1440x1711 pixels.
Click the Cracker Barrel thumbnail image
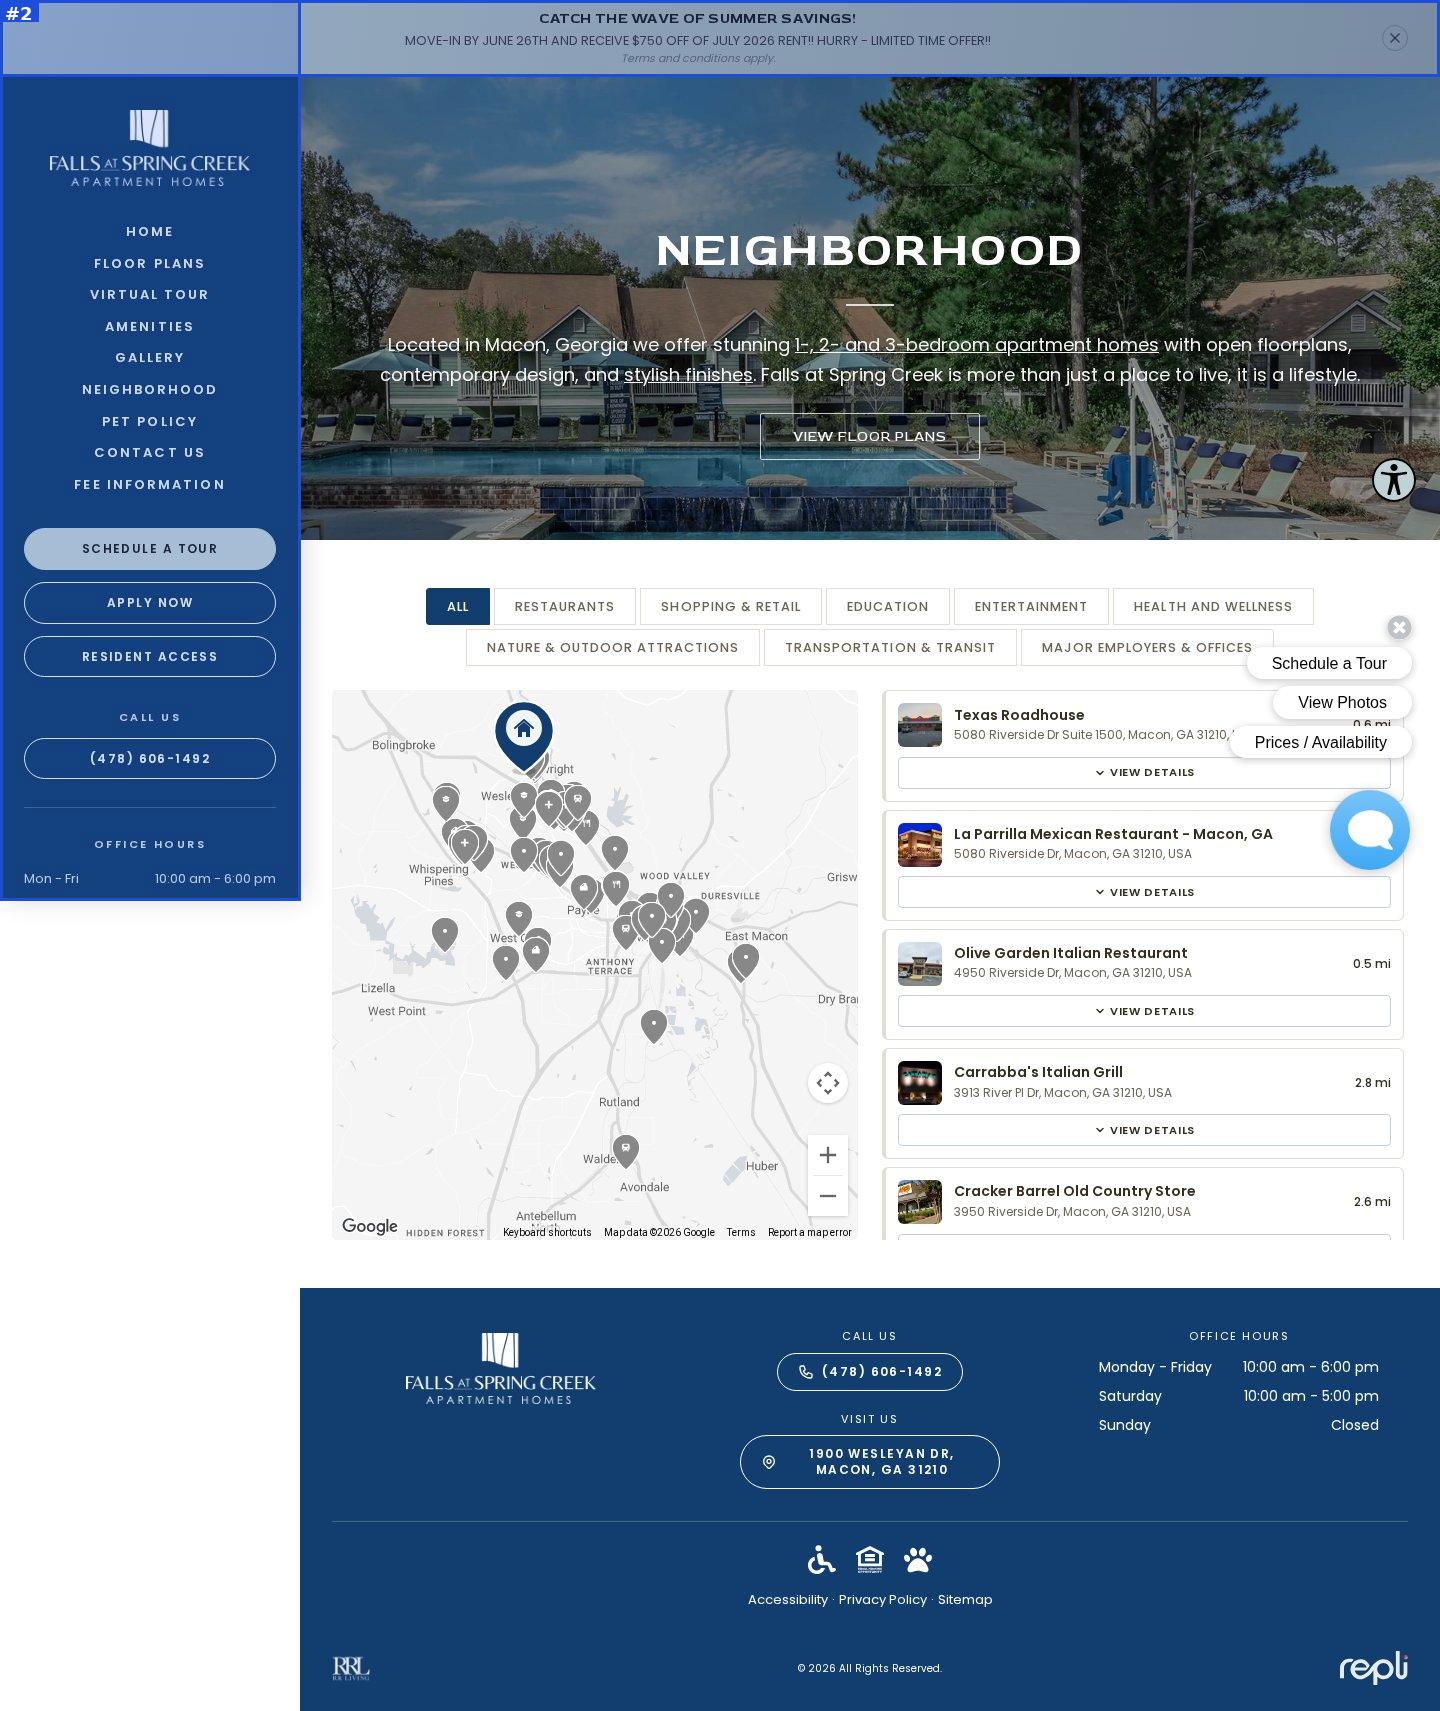tap(920, 1202)
